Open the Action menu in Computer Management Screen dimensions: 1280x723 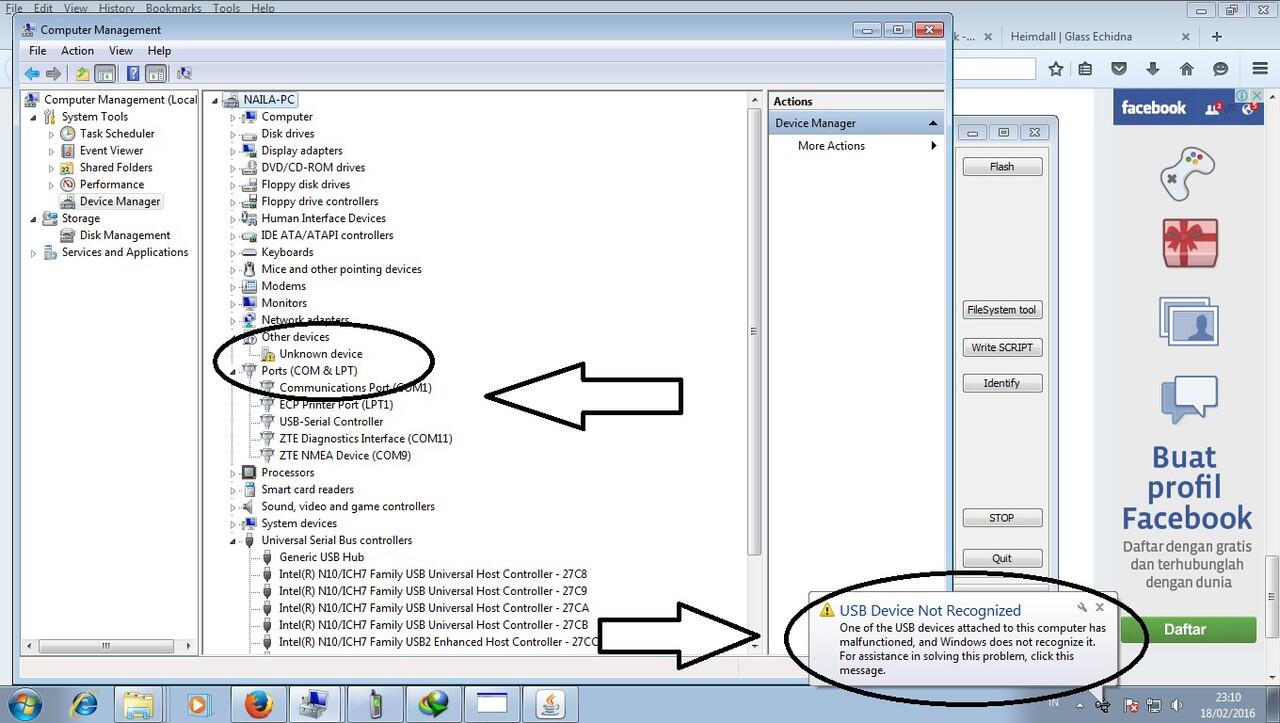pos(78,51)
